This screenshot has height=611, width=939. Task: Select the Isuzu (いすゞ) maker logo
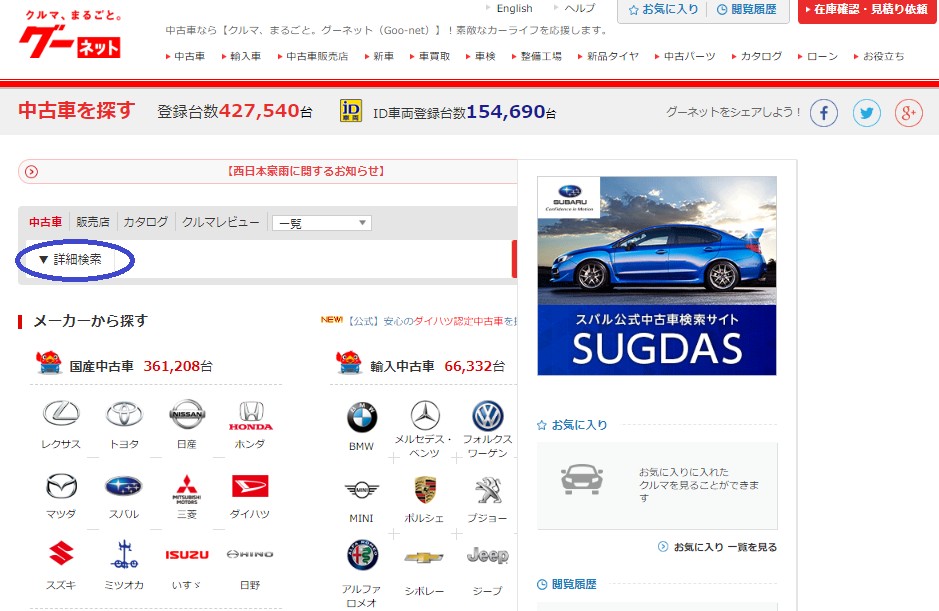(x=187, y=555)
